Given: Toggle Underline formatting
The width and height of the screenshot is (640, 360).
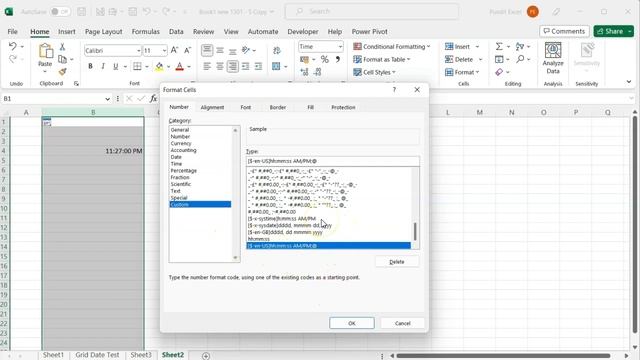Looking at the screenshot, I should (116, 66).
